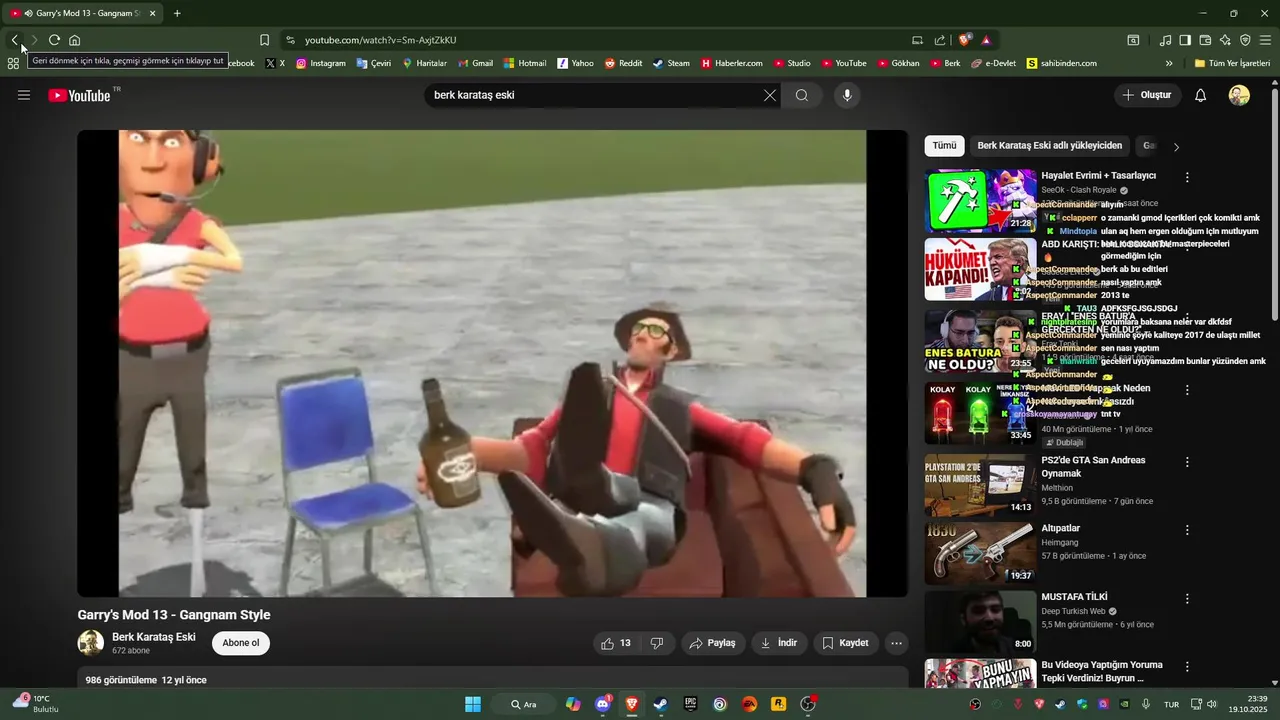This screenshot has height=720, width=1280.
Task: Go back with the browser back arrow
Action: 15,40
